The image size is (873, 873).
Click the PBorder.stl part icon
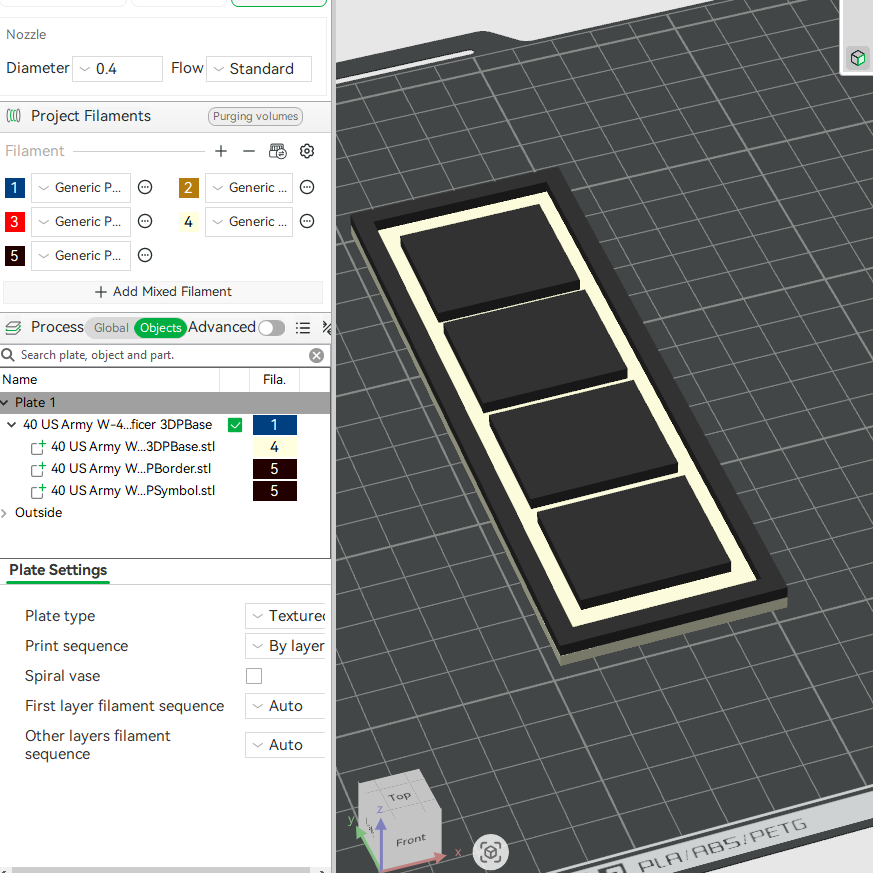(x=38, y=469)
